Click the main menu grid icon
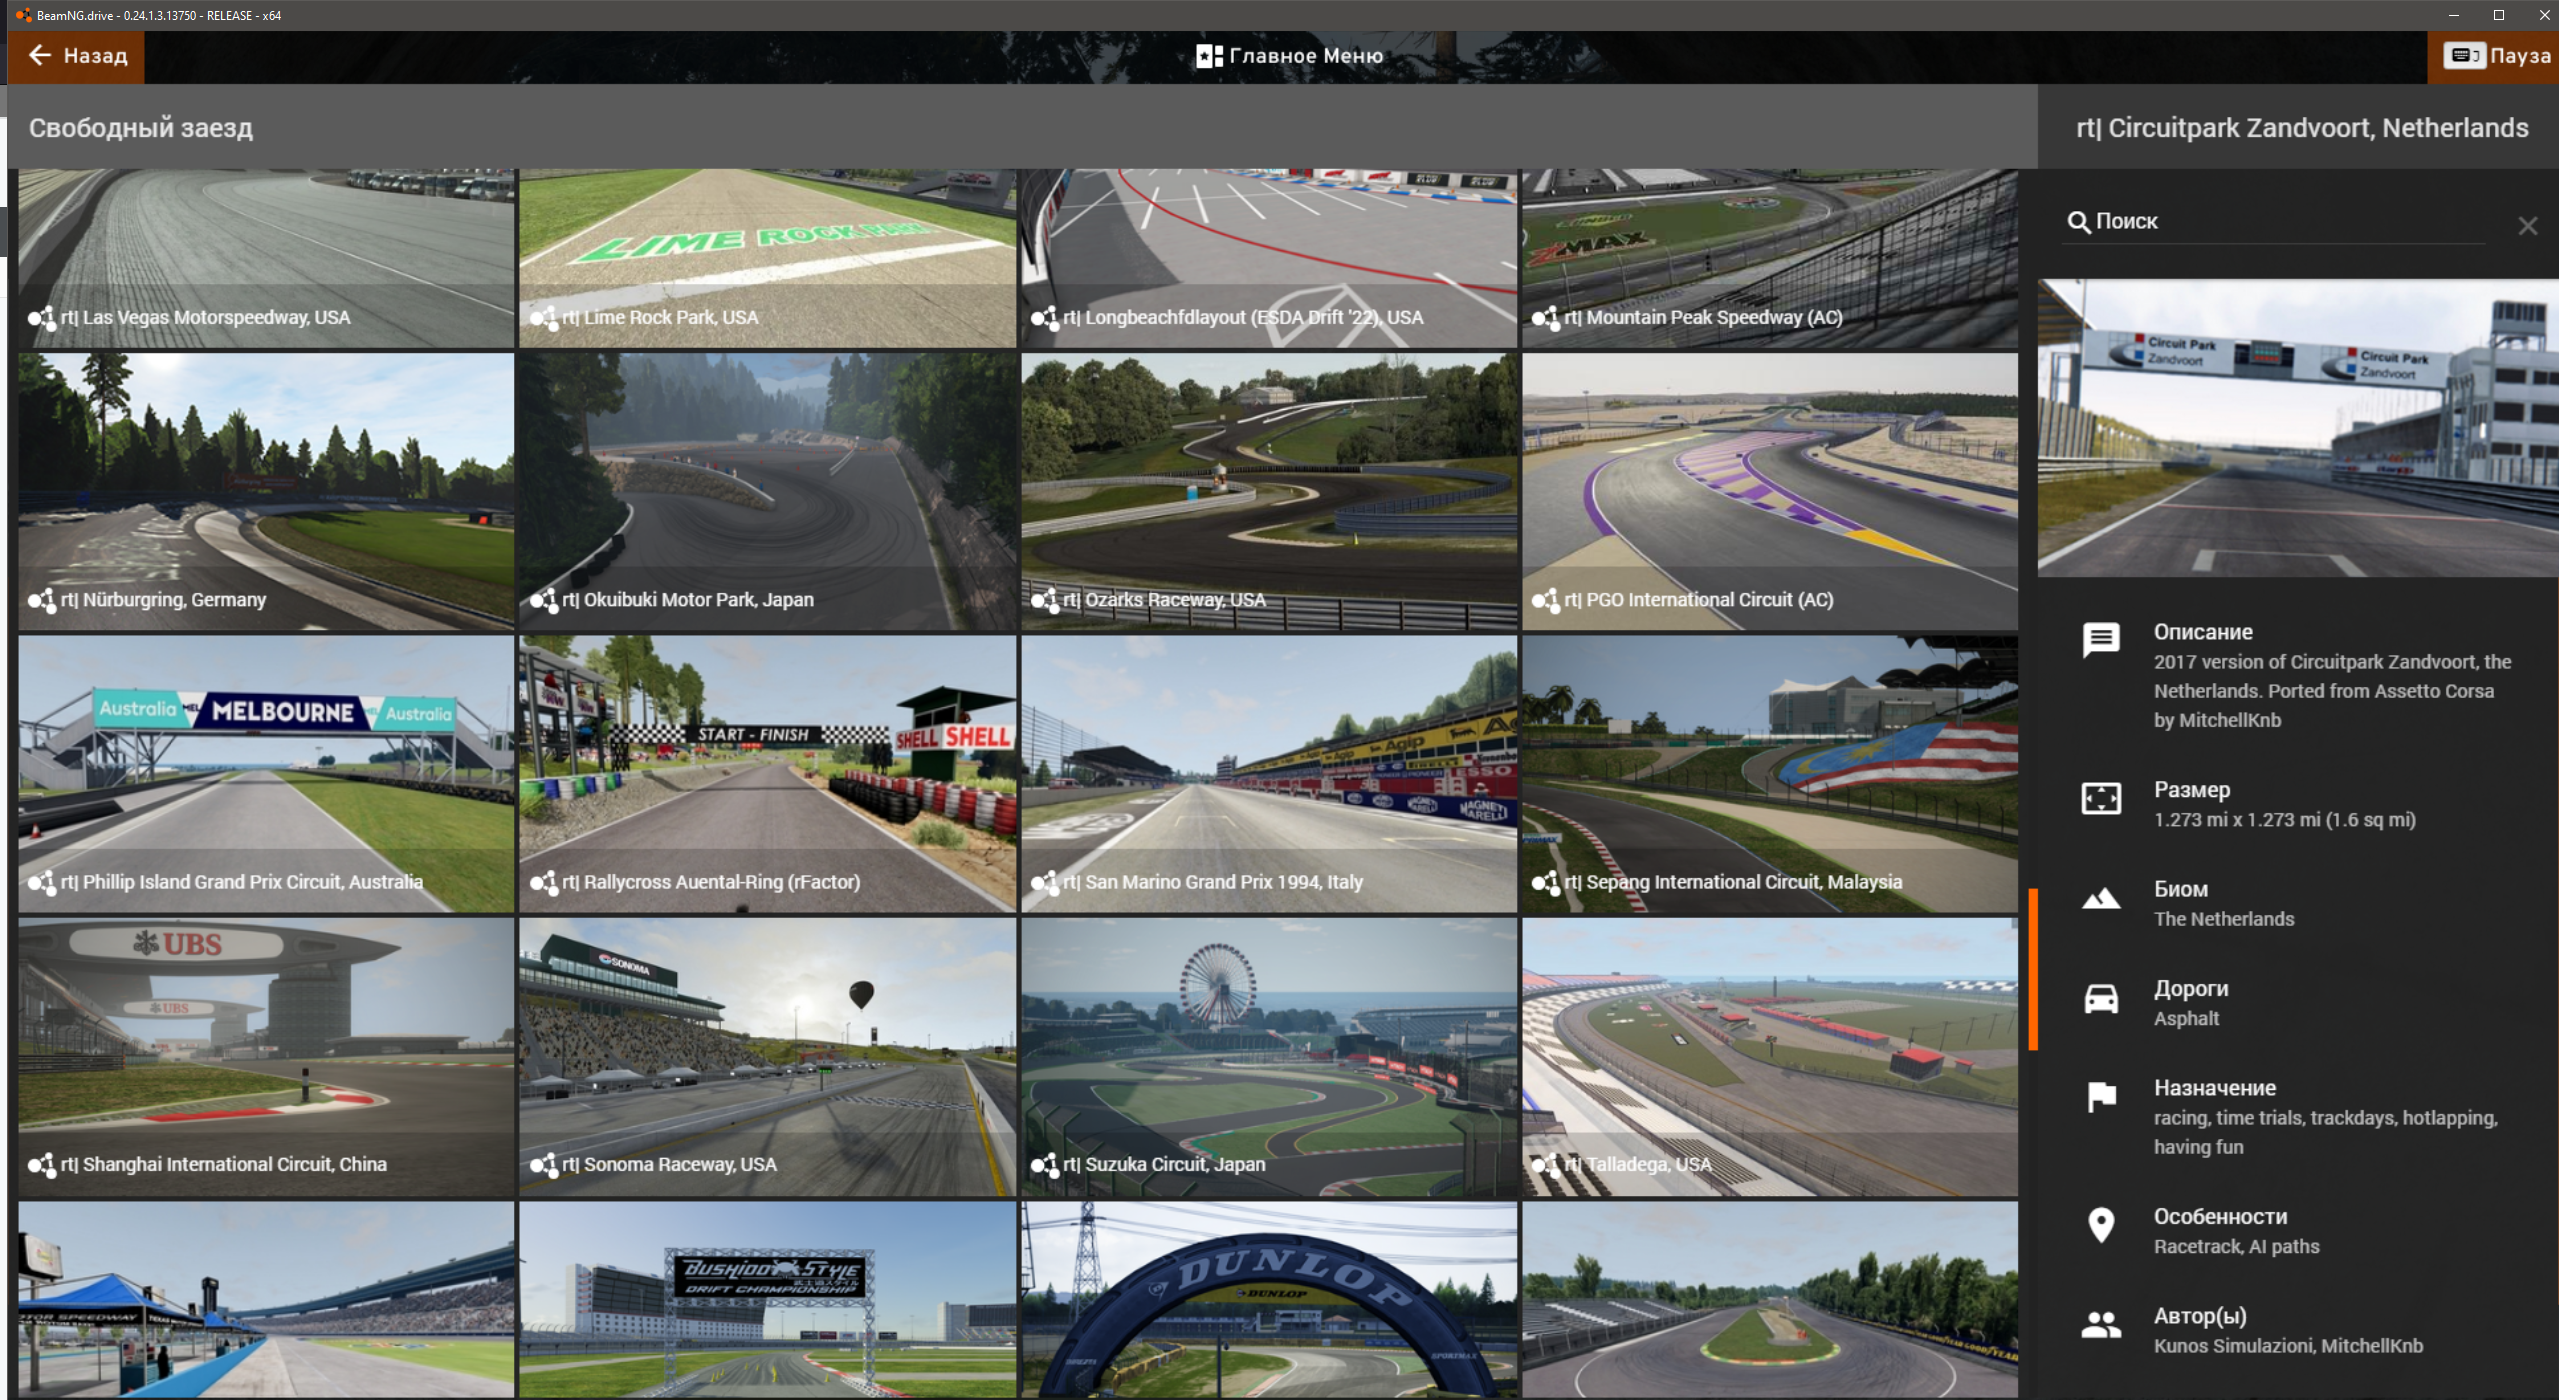 (x=1209, y=56)
